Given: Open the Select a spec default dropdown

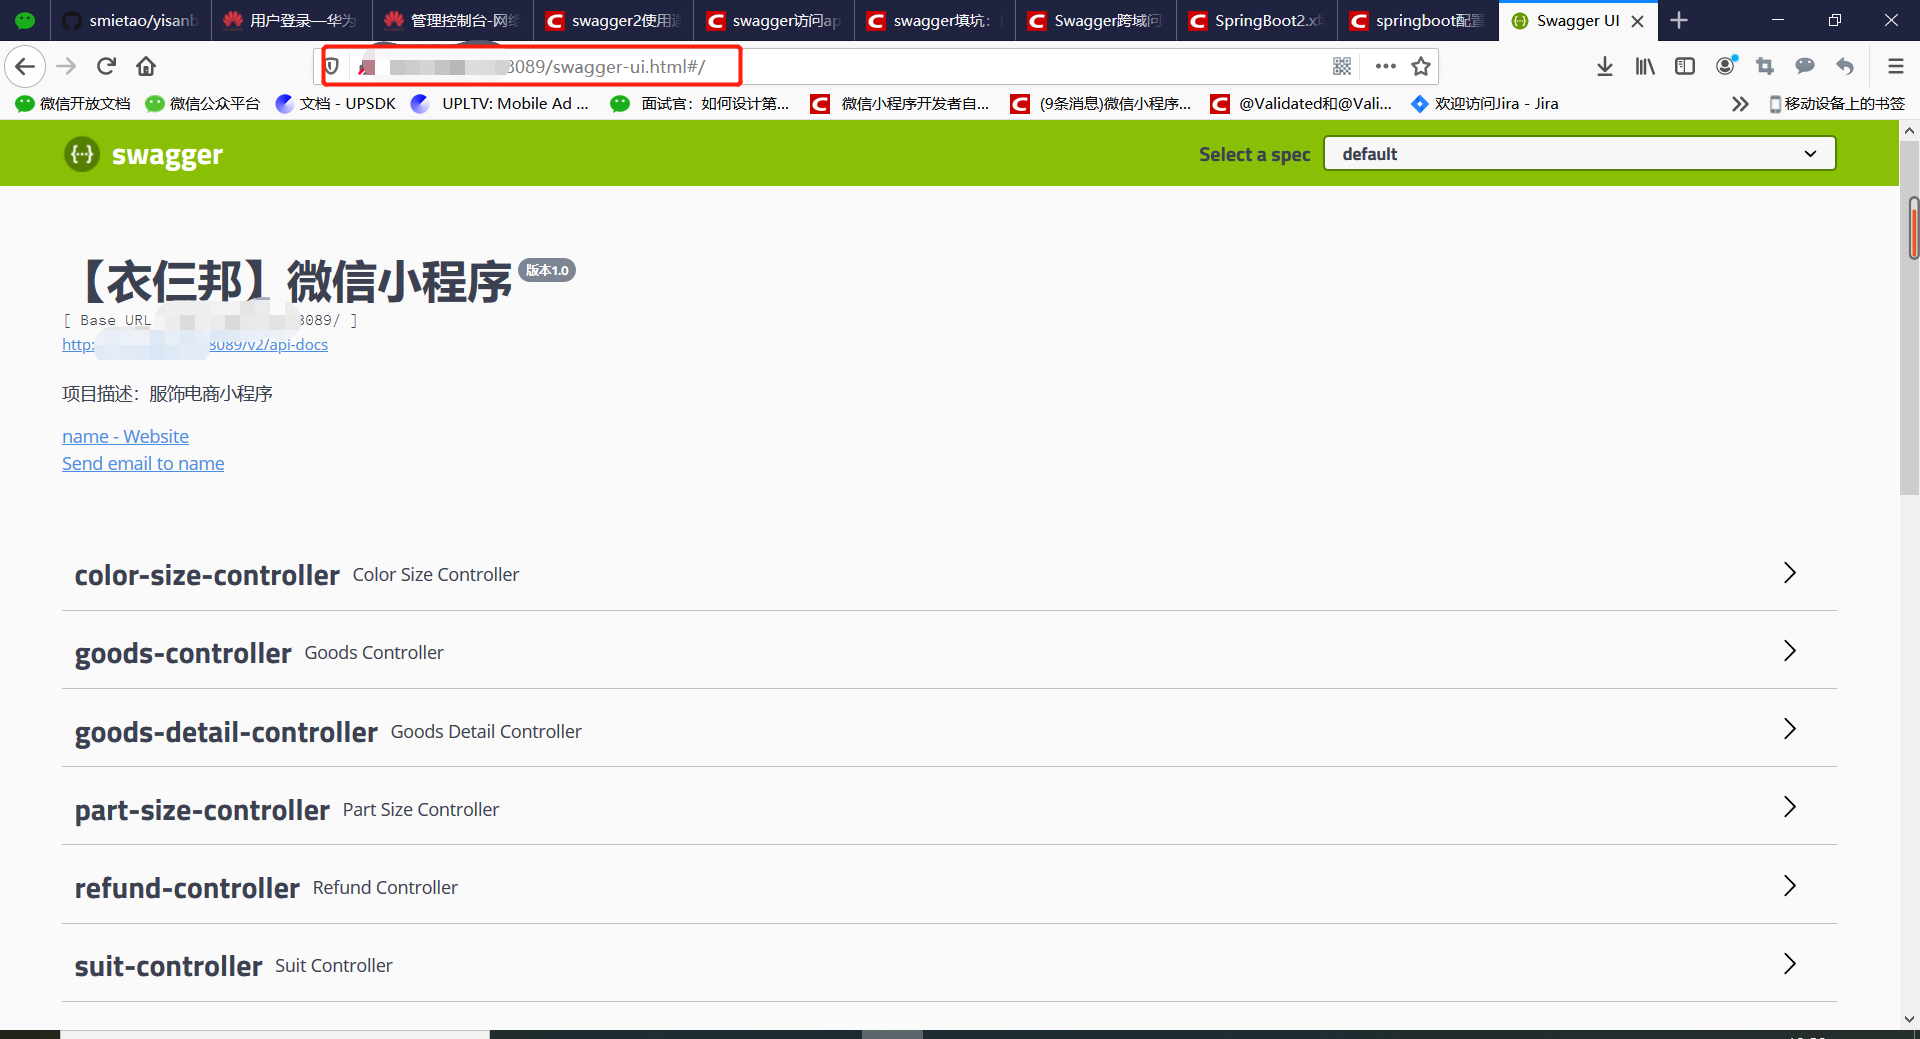Looking at the screenshot, I should [1579, 154].
